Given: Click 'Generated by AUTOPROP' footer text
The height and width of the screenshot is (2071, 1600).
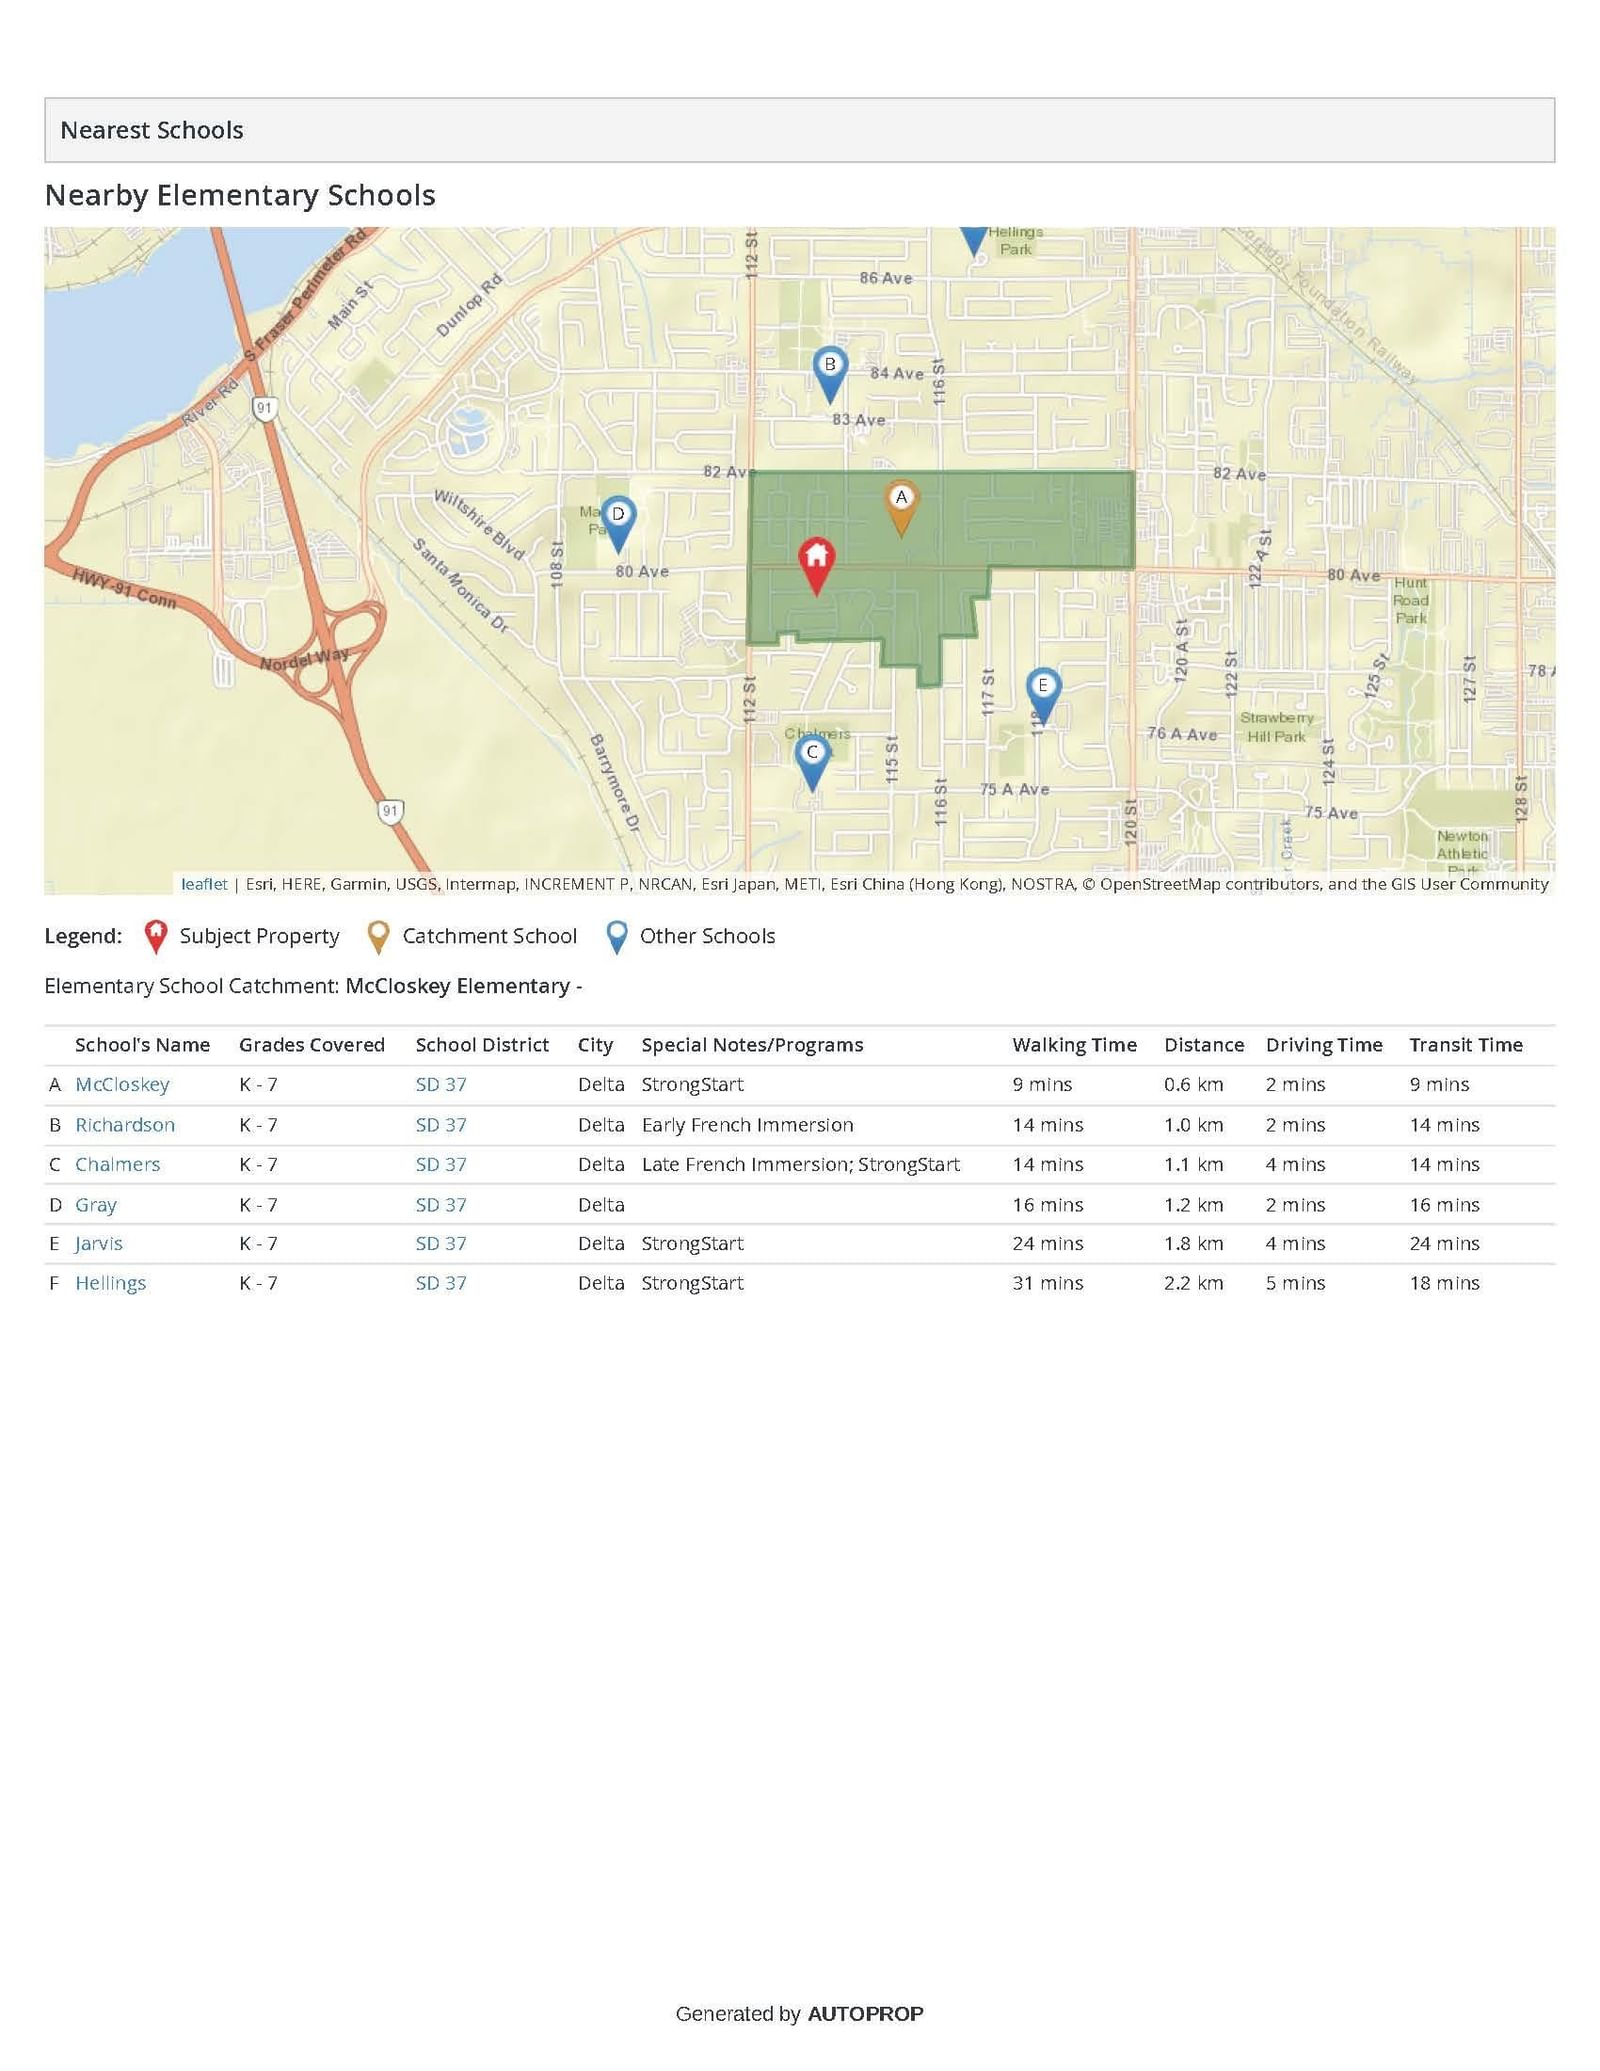Looking at the screenshot, I should click(x=799, y=2014).
